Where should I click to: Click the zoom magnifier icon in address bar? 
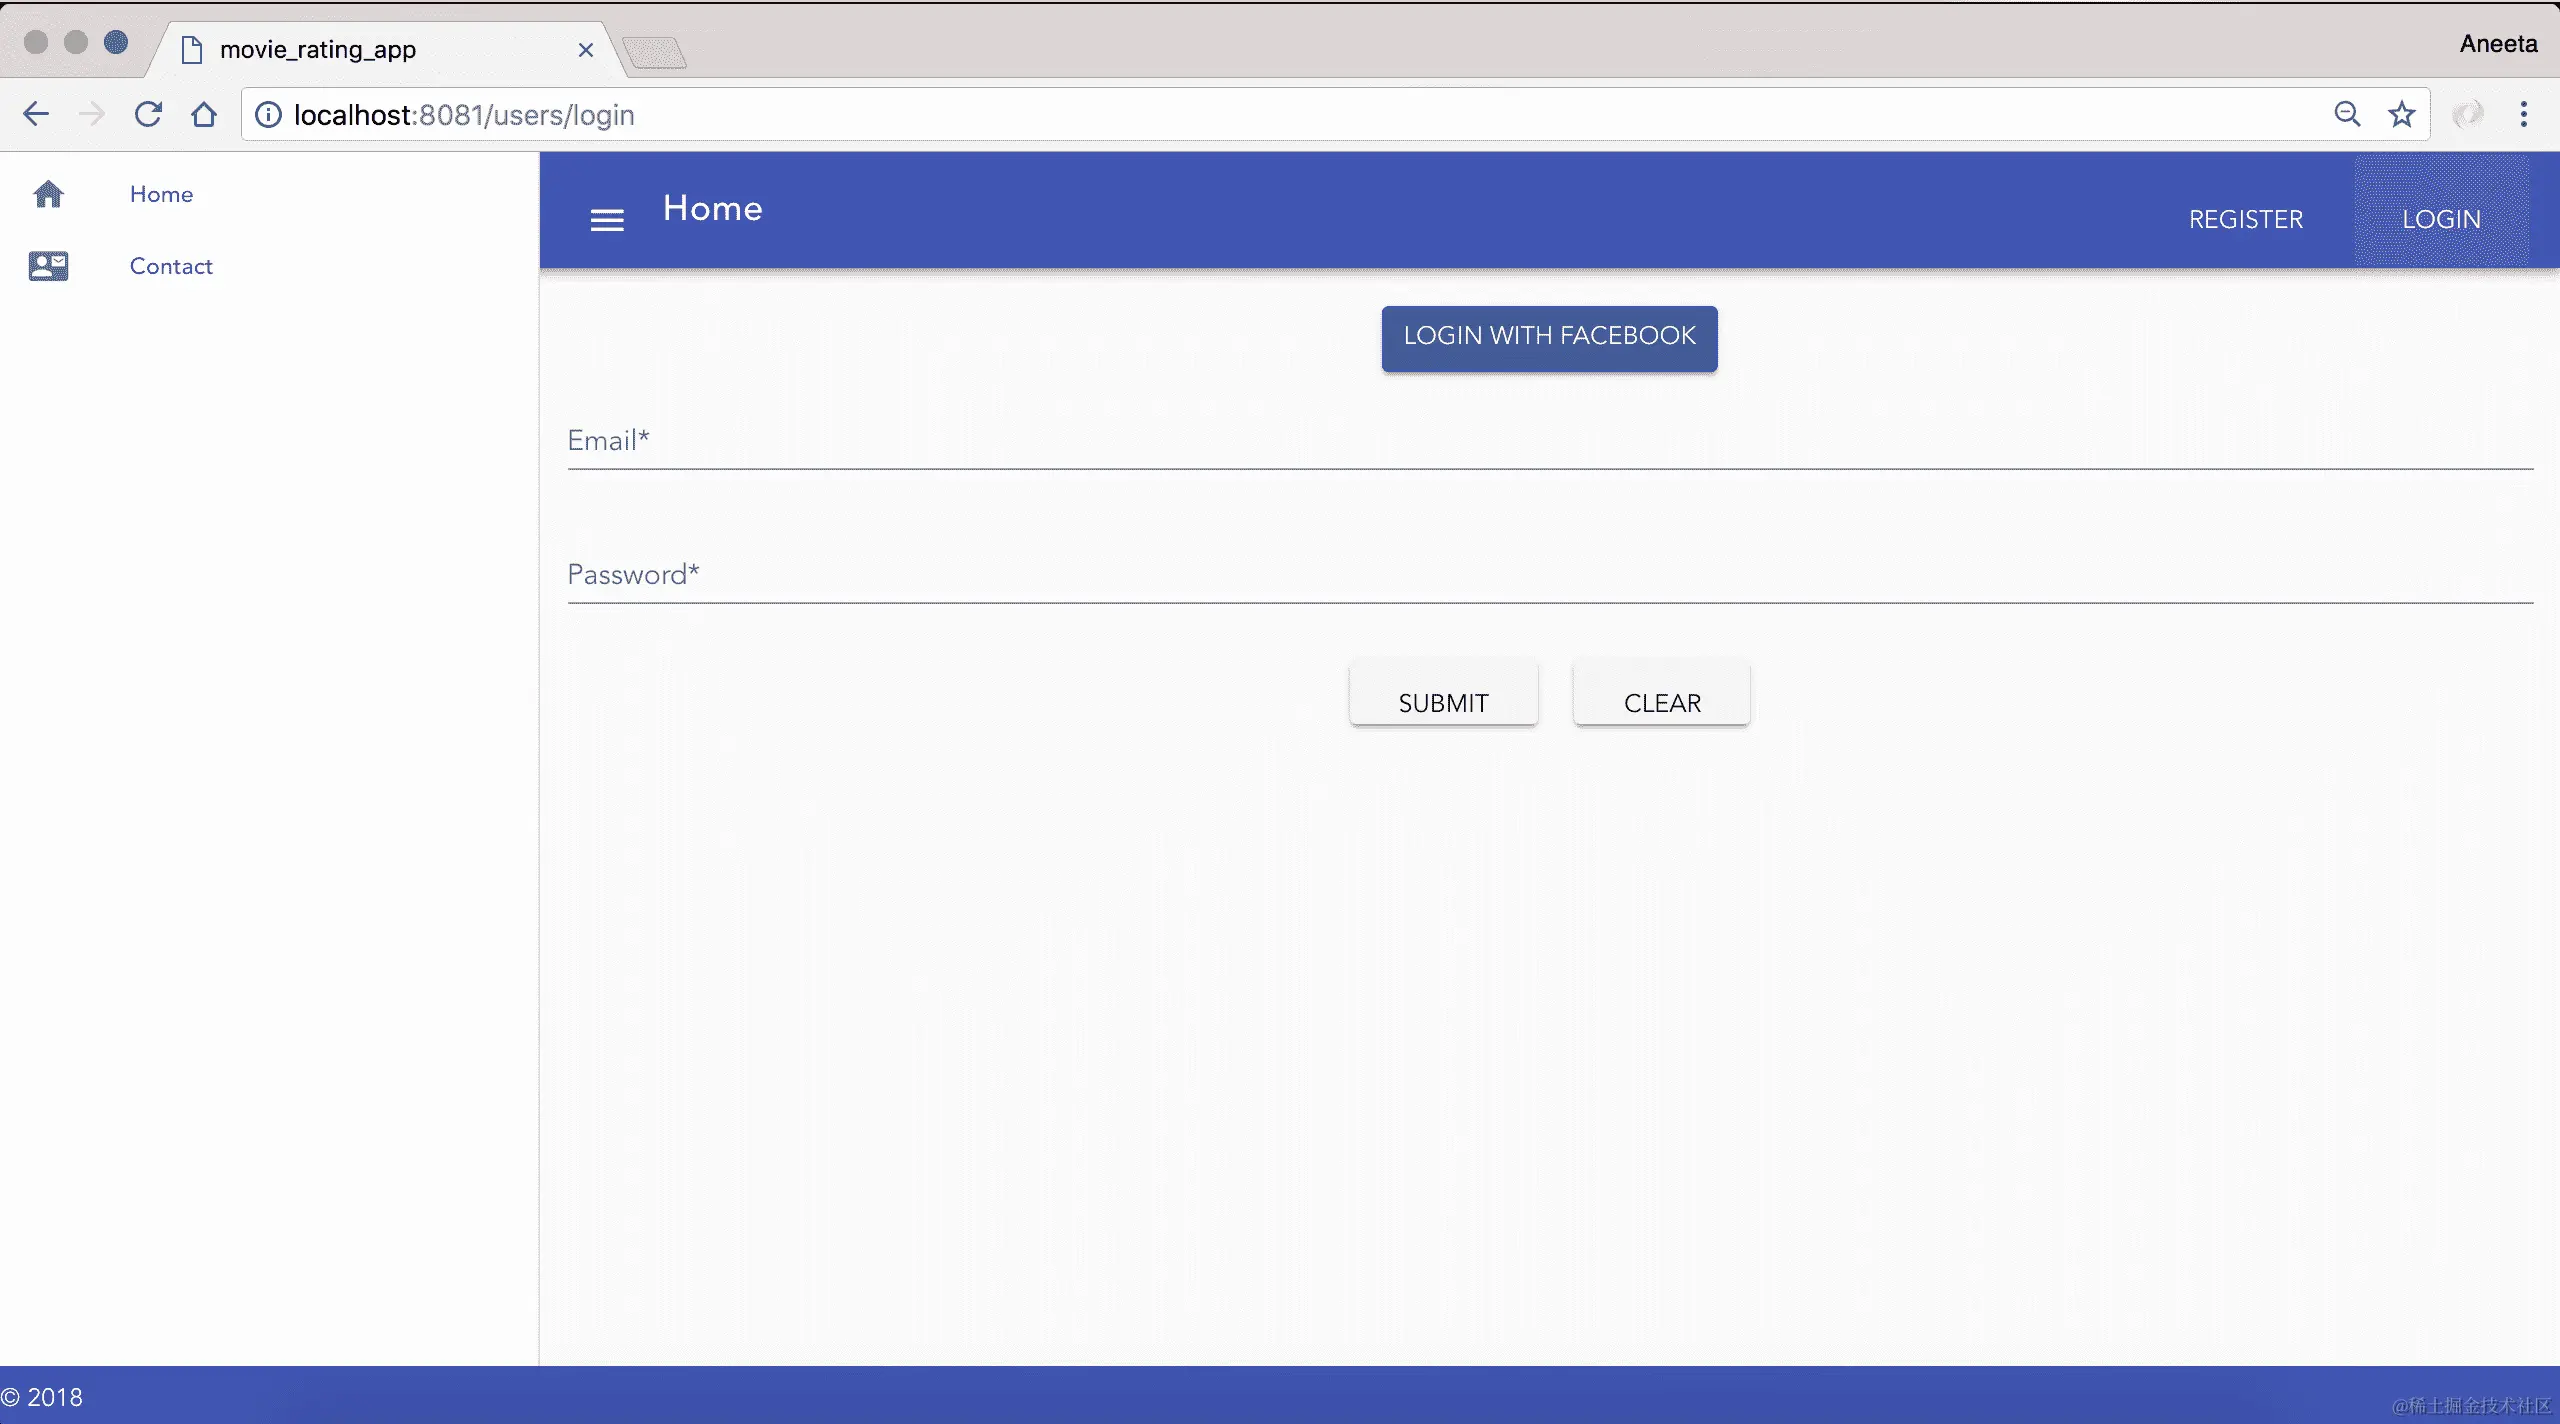coord(2347,114)
